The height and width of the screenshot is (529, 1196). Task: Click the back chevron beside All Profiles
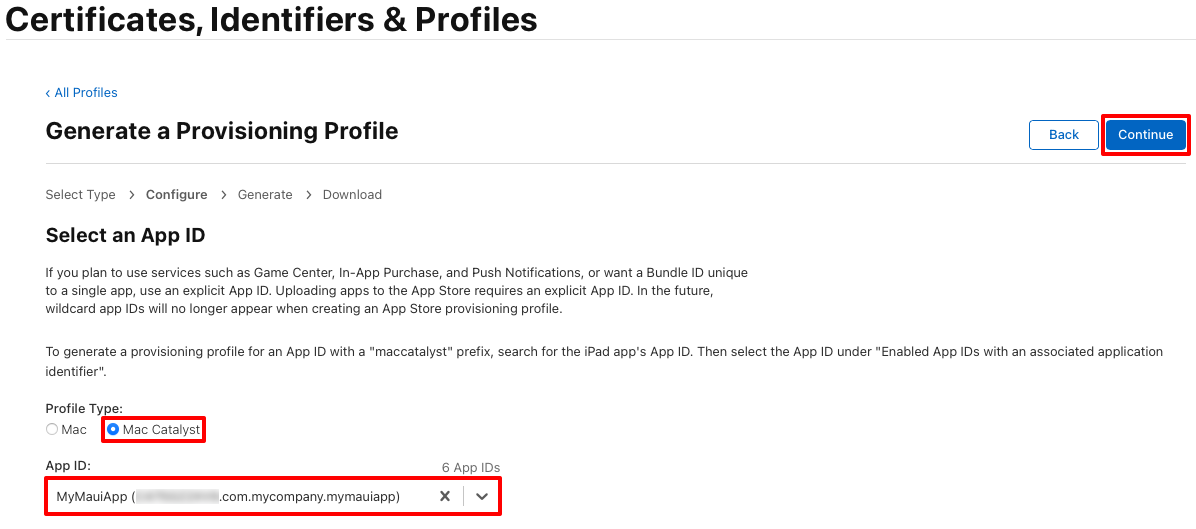point(48,93)
